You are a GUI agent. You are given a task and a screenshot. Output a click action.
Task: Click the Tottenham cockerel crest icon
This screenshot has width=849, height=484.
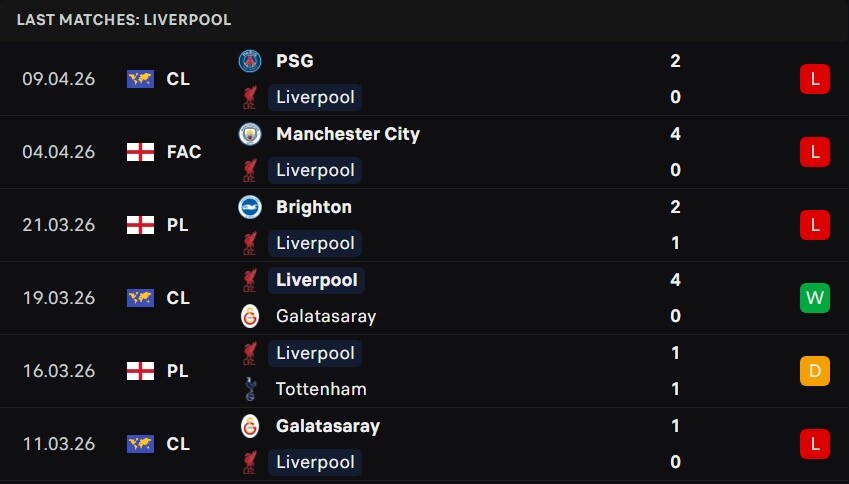click(x=250, y=389)
